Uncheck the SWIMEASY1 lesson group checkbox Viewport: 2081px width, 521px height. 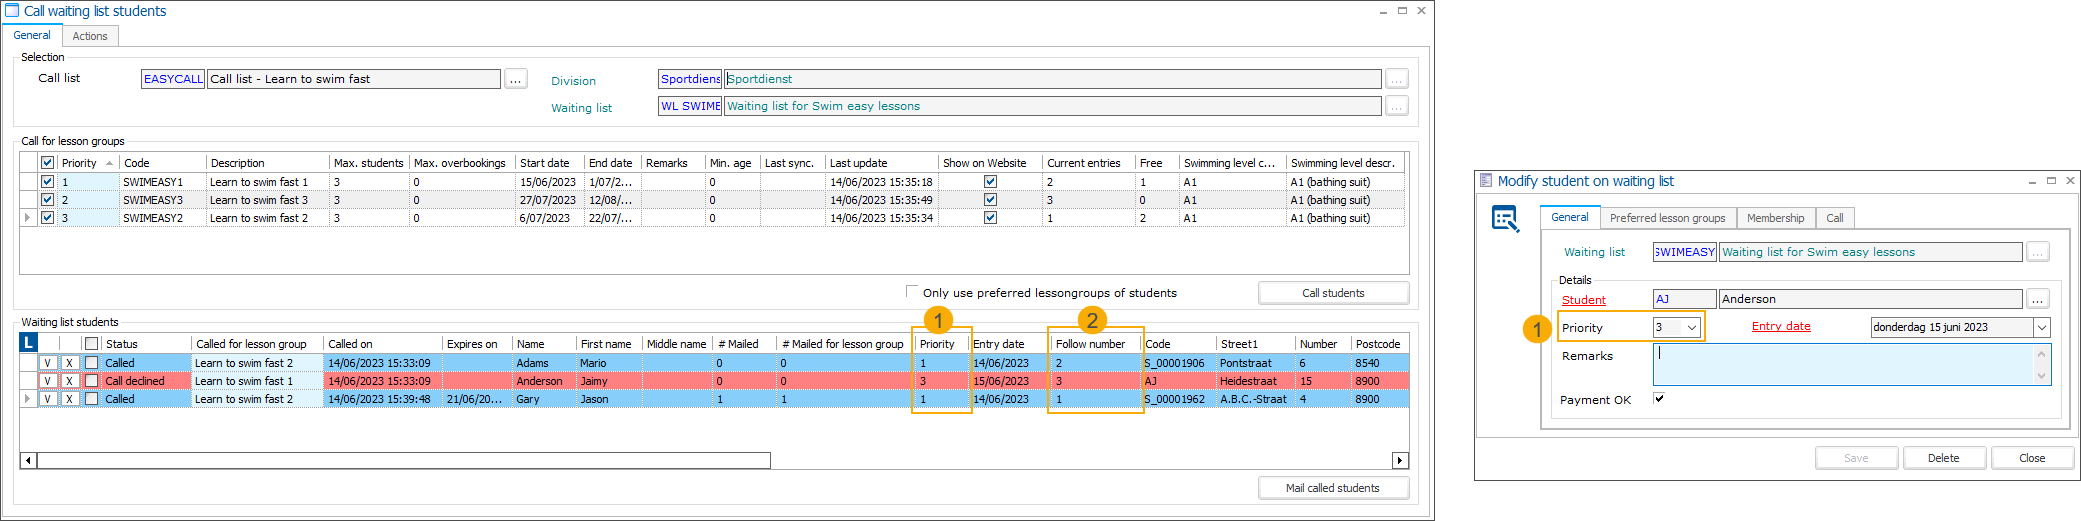47,182
